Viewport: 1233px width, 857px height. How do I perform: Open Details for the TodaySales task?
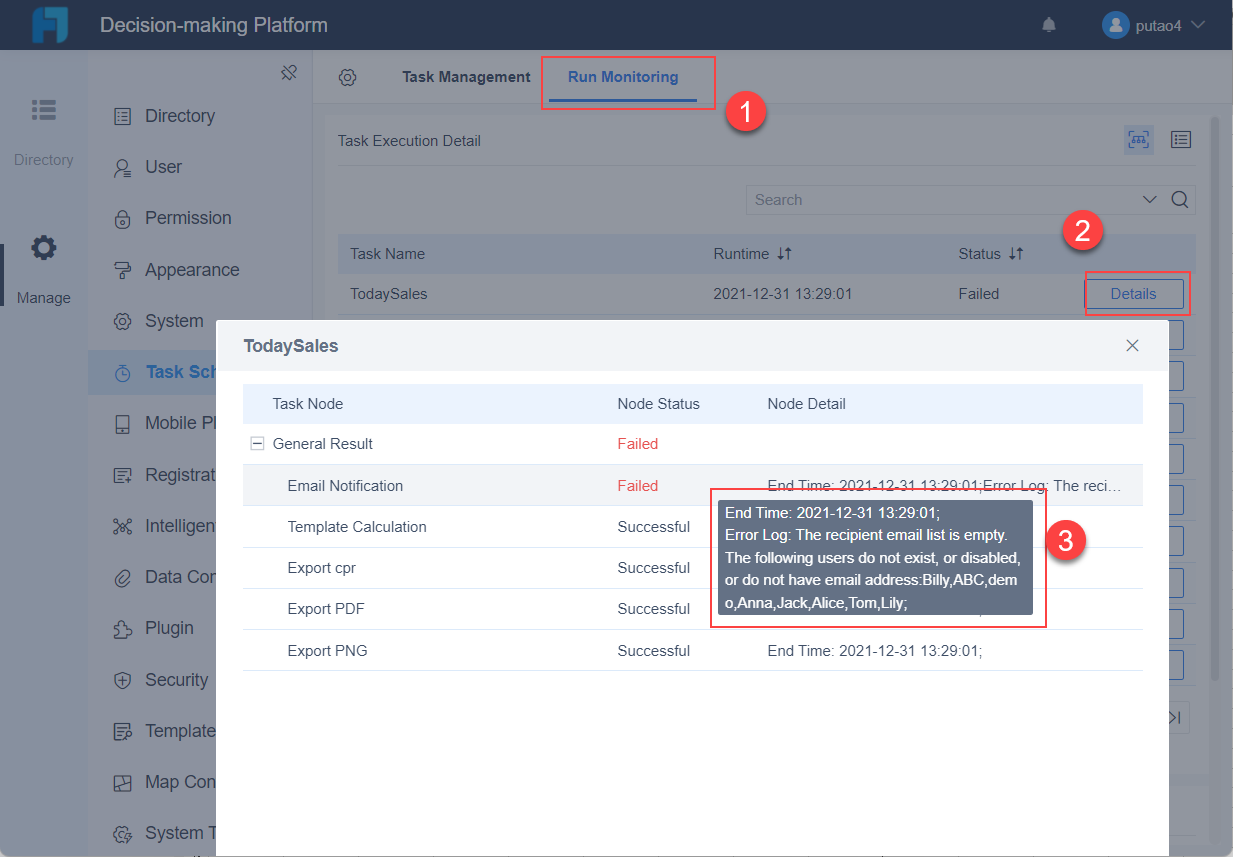[x=1135, y=293]
